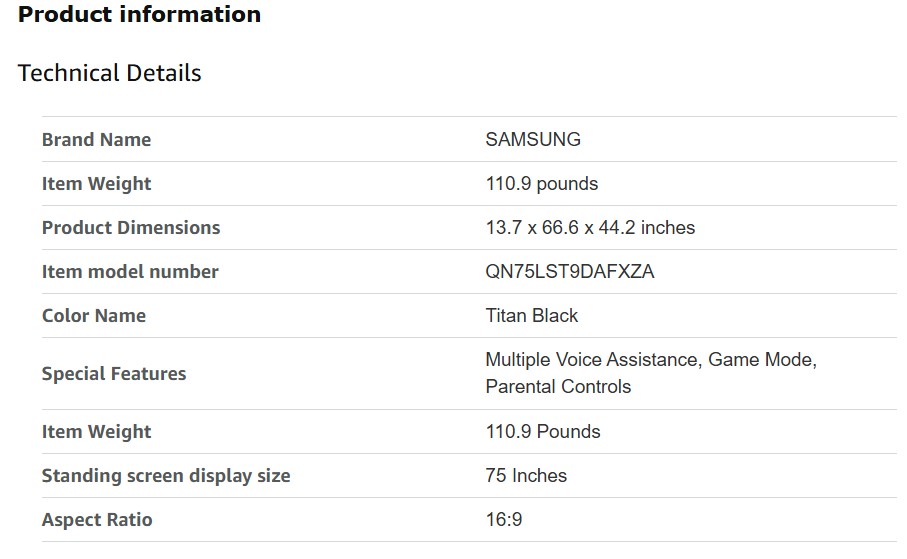Click the Product information heading
This screenshot has height=559, width=907.
pos(139,15)
